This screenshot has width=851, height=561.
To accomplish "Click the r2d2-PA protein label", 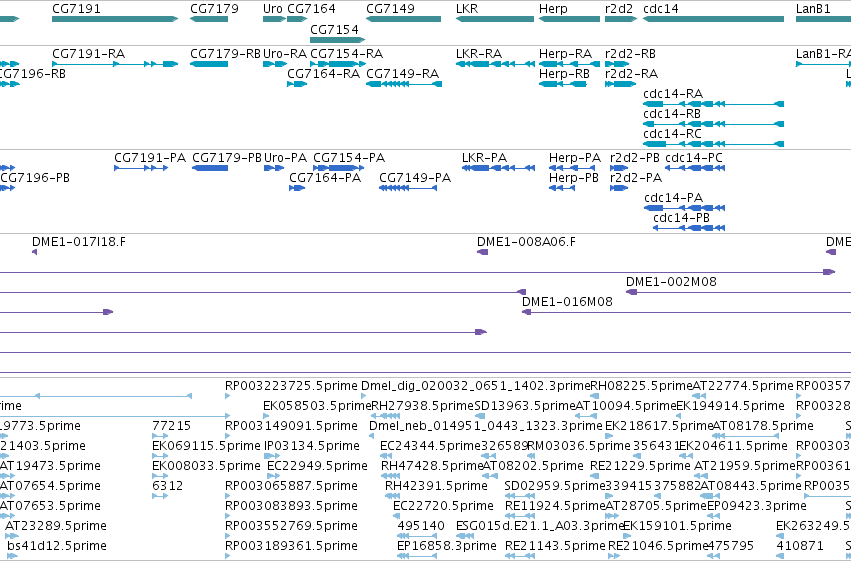I will (636, 178).
